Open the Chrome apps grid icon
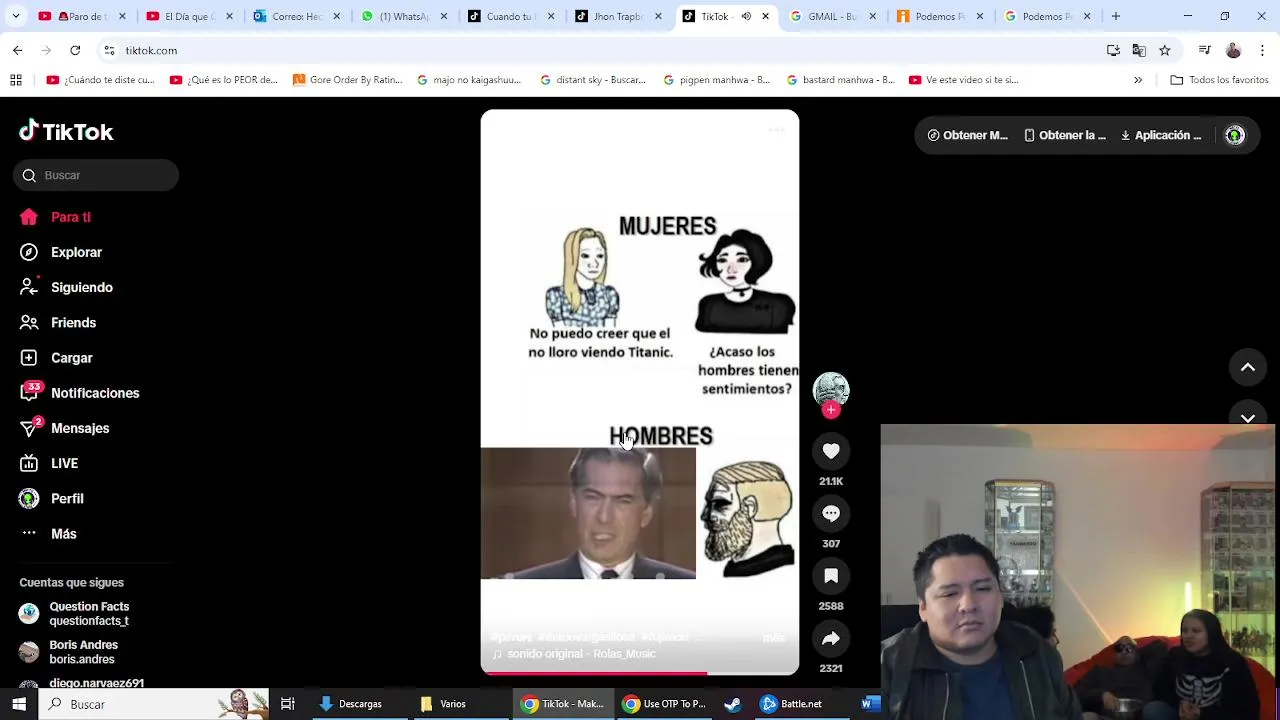The image size is (1280, 720). [x=16, y=80]
